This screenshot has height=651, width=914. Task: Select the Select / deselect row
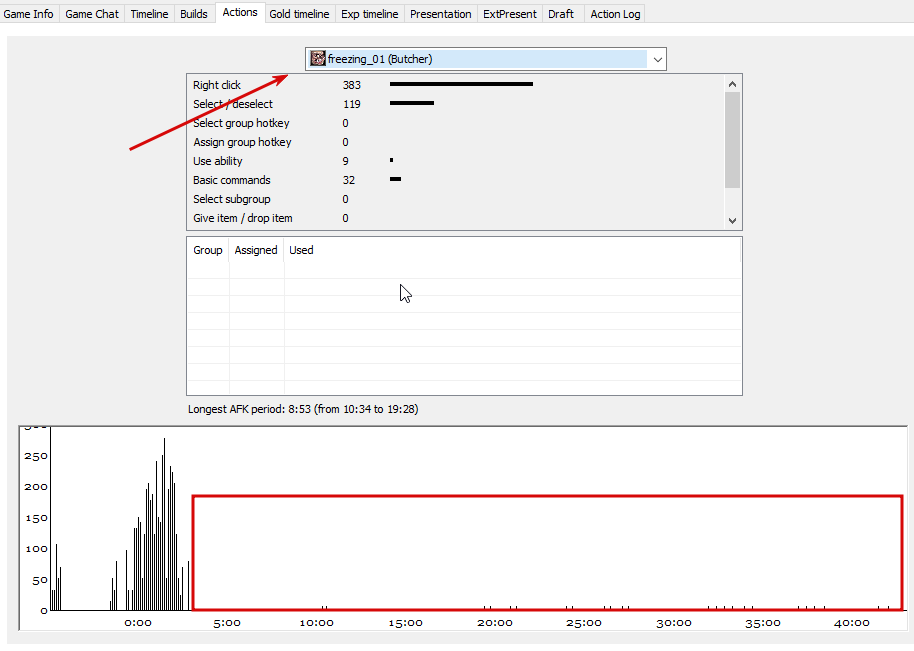click(x=455, y=104)
